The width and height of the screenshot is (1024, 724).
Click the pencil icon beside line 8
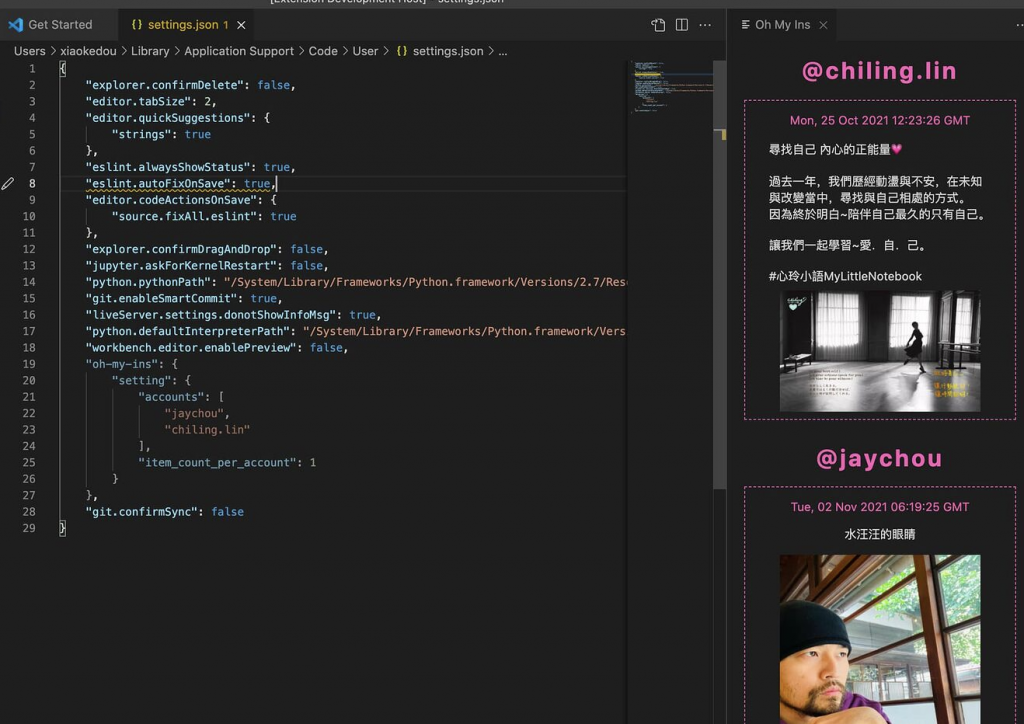[x=8, y=184]
